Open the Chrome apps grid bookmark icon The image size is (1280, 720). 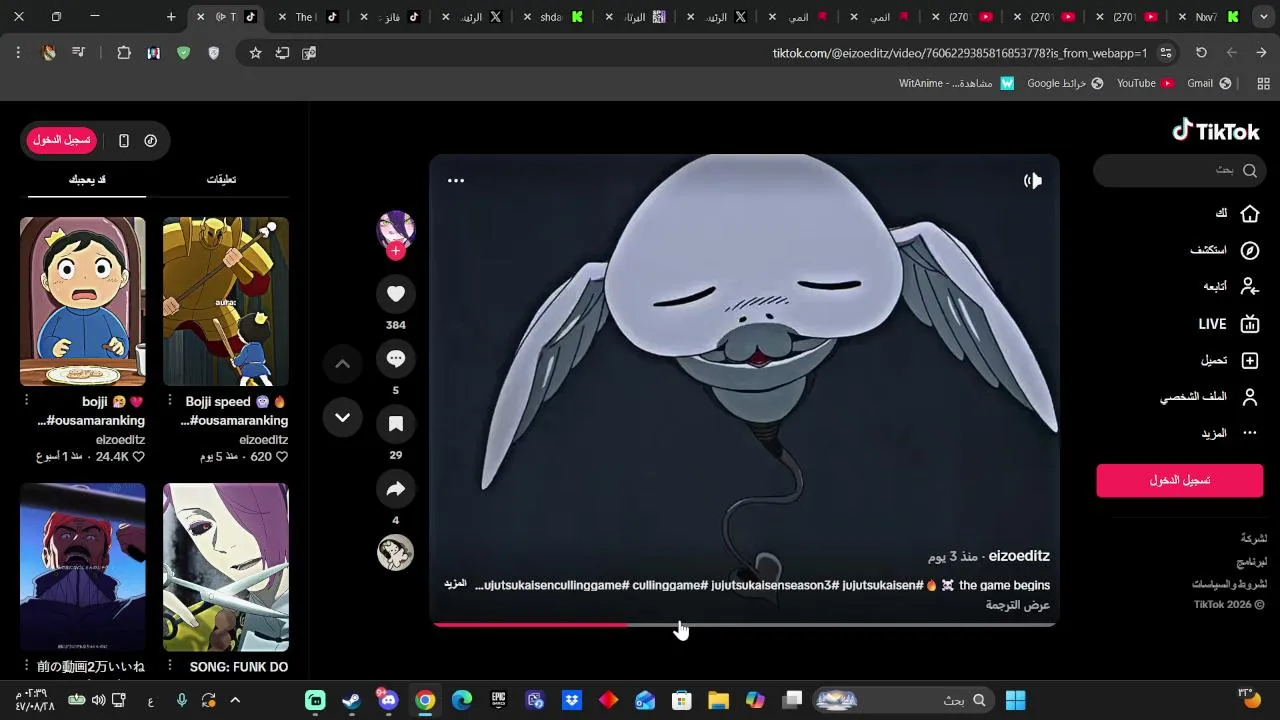tap(1265, 83)
